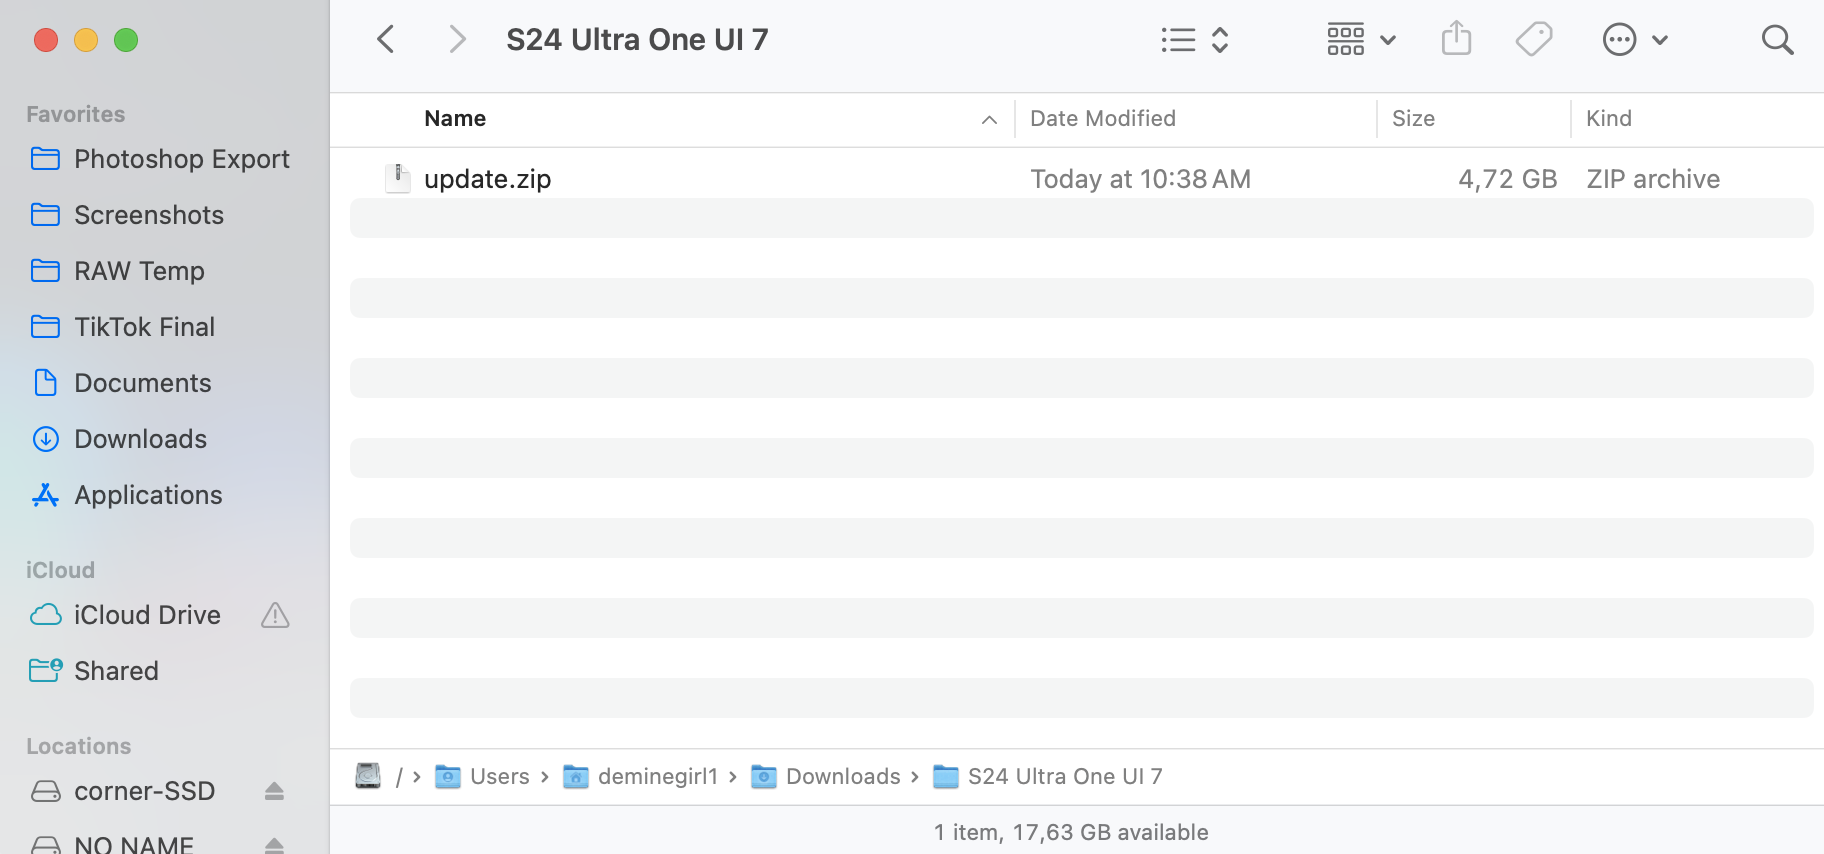The height and width of the screenshot is (854, 1824).
Task: Sort by Kind column header
Action: [1608, 118]
